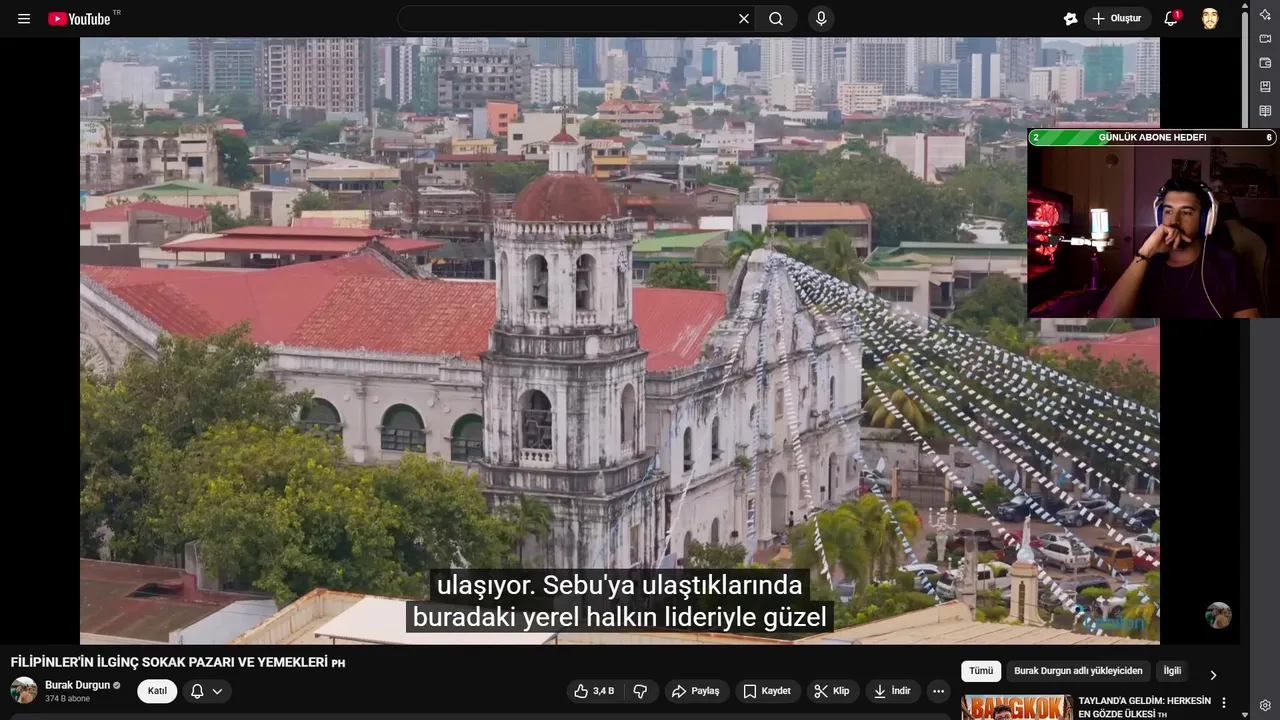The width and height of the screenshot is (1280, 720).
Task: Select the Burak Durgun adlı yükleyiciden chip
Action: (1078, 671)
